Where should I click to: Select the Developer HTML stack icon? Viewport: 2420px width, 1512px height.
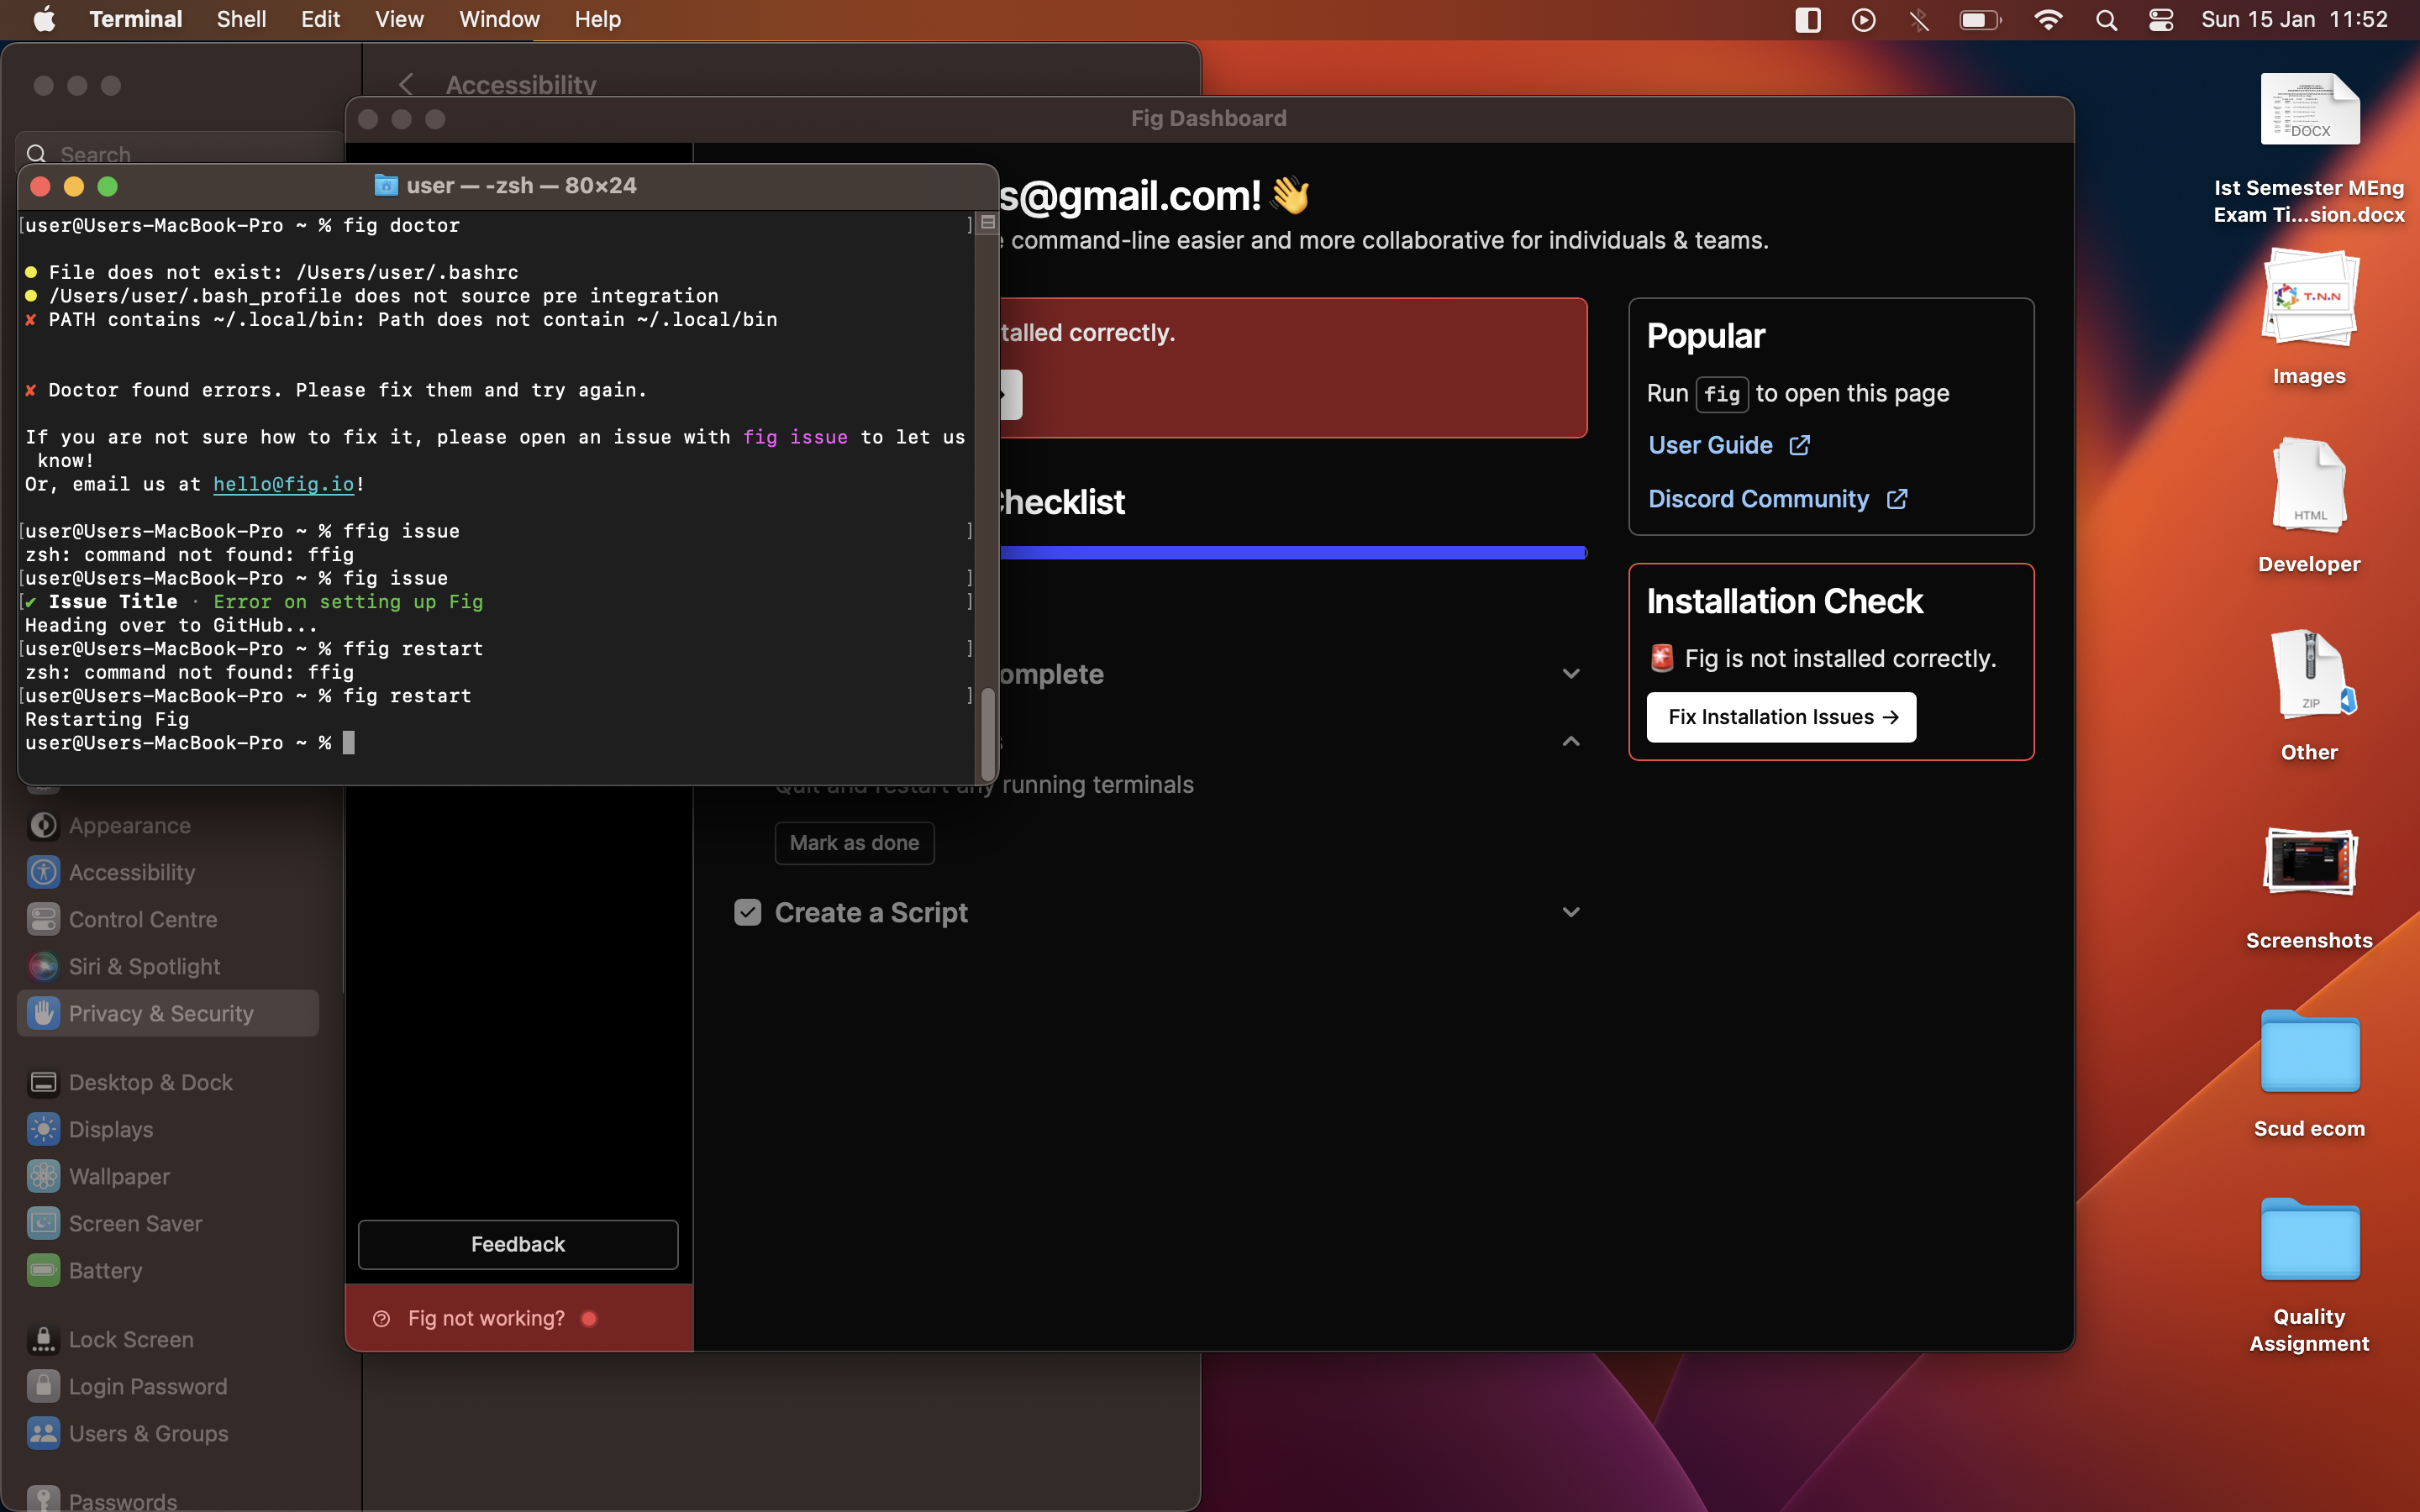click(2310, 484)
